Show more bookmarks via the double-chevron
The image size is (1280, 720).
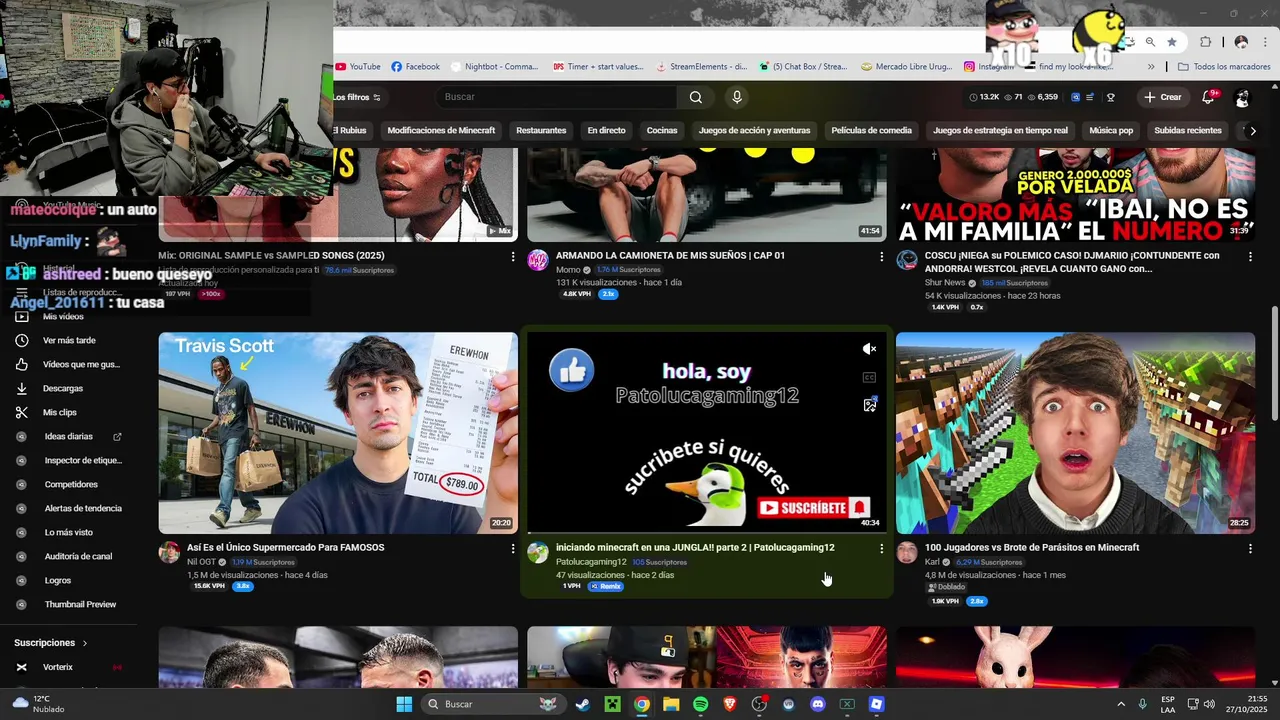click(1151, 67)
